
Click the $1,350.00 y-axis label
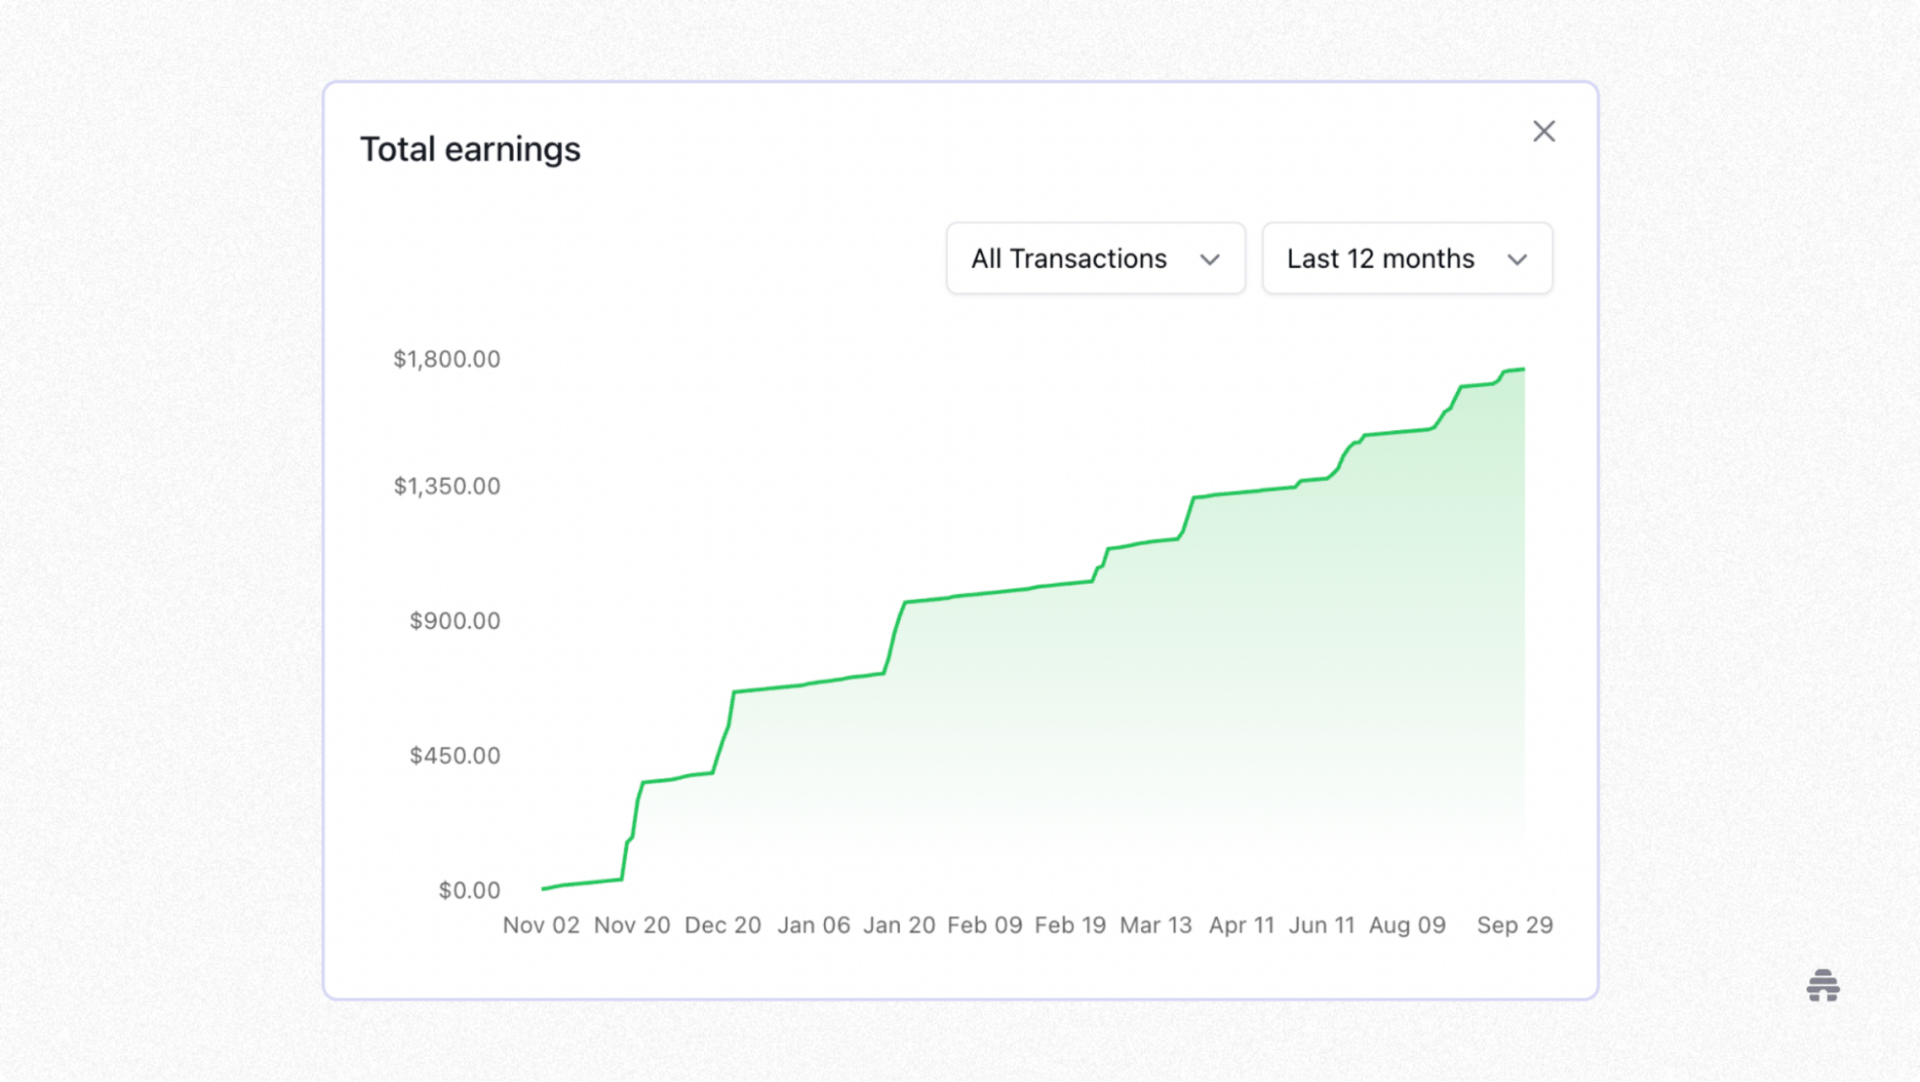point(446,486)
